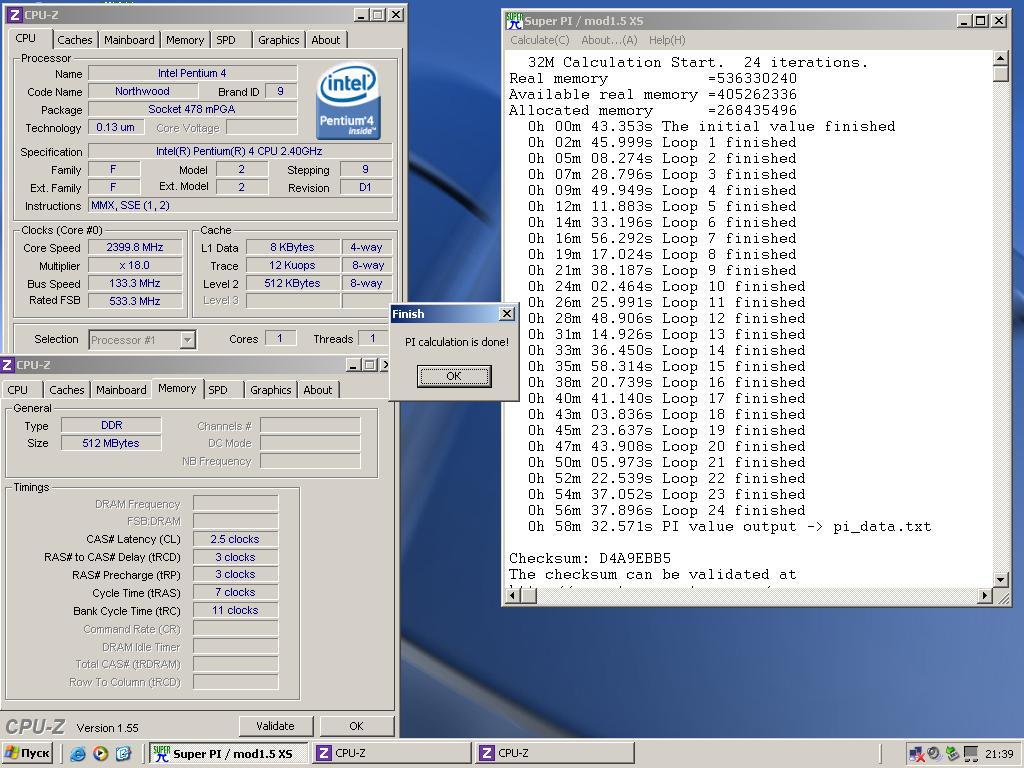Click the disconnected network tray icon with red X
The width and height of the screenshot is (1024, 768).
pos(916,754)
